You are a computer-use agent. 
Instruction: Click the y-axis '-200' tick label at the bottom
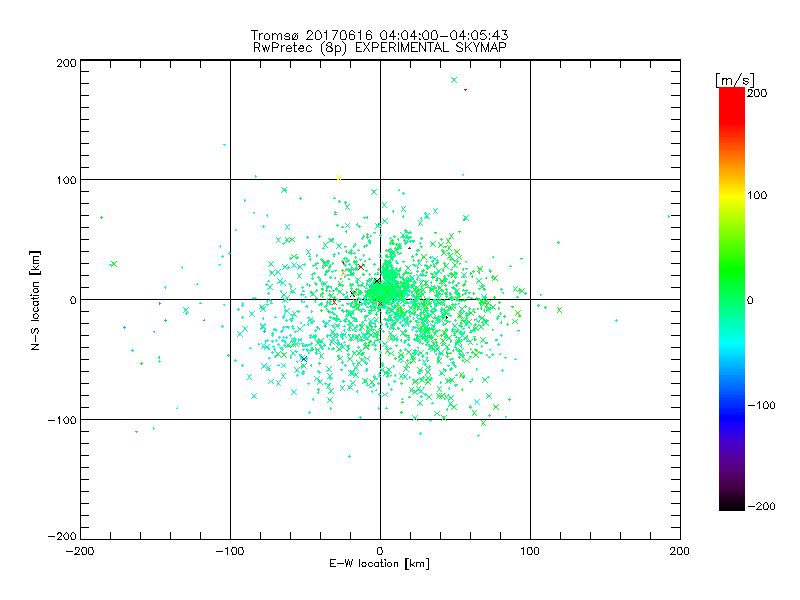62,536
